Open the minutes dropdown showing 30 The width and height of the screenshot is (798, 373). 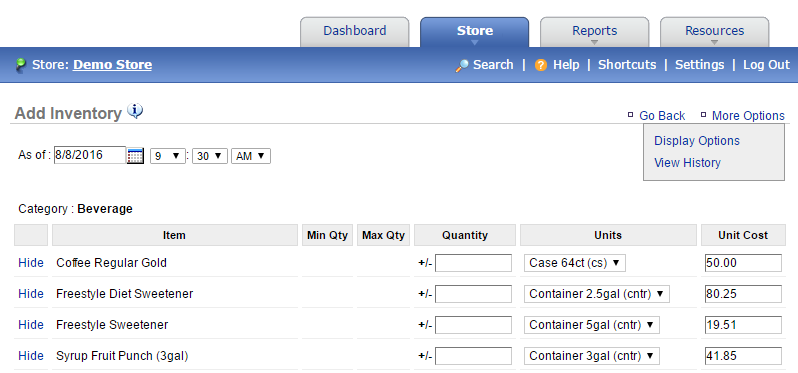click(x=210, y=156)
